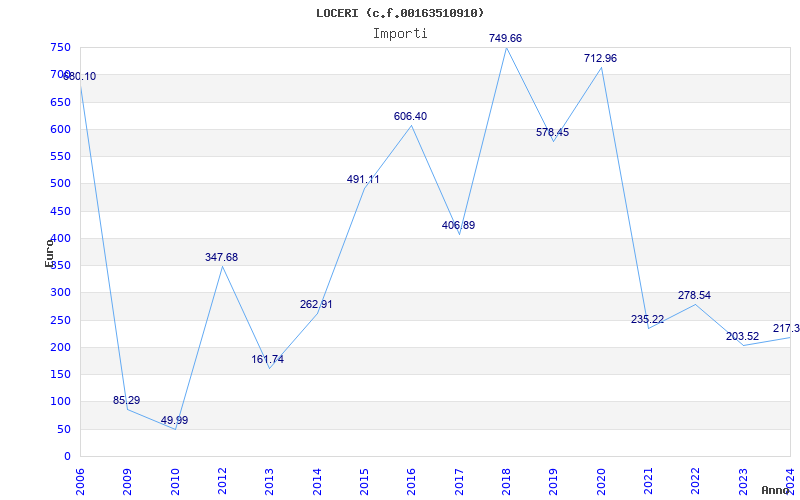Click the 2017 year label
The image size is (800, 500).
459,482
